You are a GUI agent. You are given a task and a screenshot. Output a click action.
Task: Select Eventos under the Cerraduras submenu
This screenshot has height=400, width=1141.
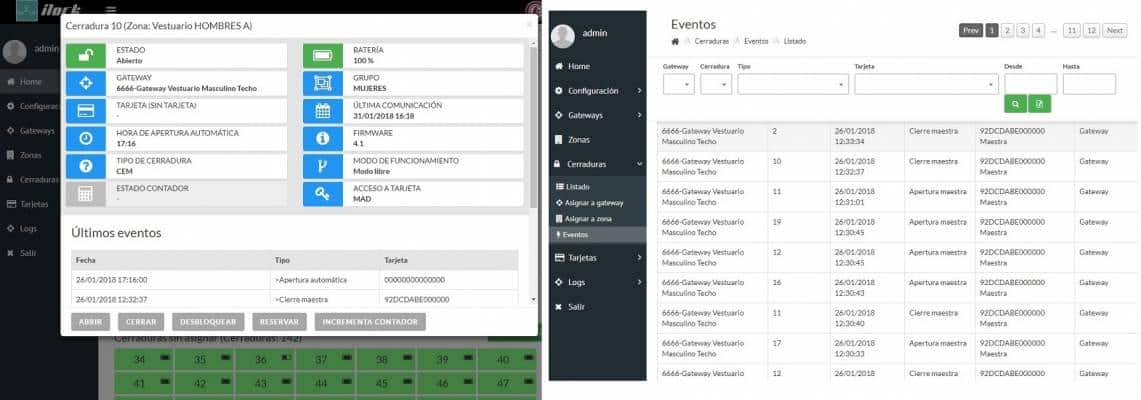click(x=576, y=235)
